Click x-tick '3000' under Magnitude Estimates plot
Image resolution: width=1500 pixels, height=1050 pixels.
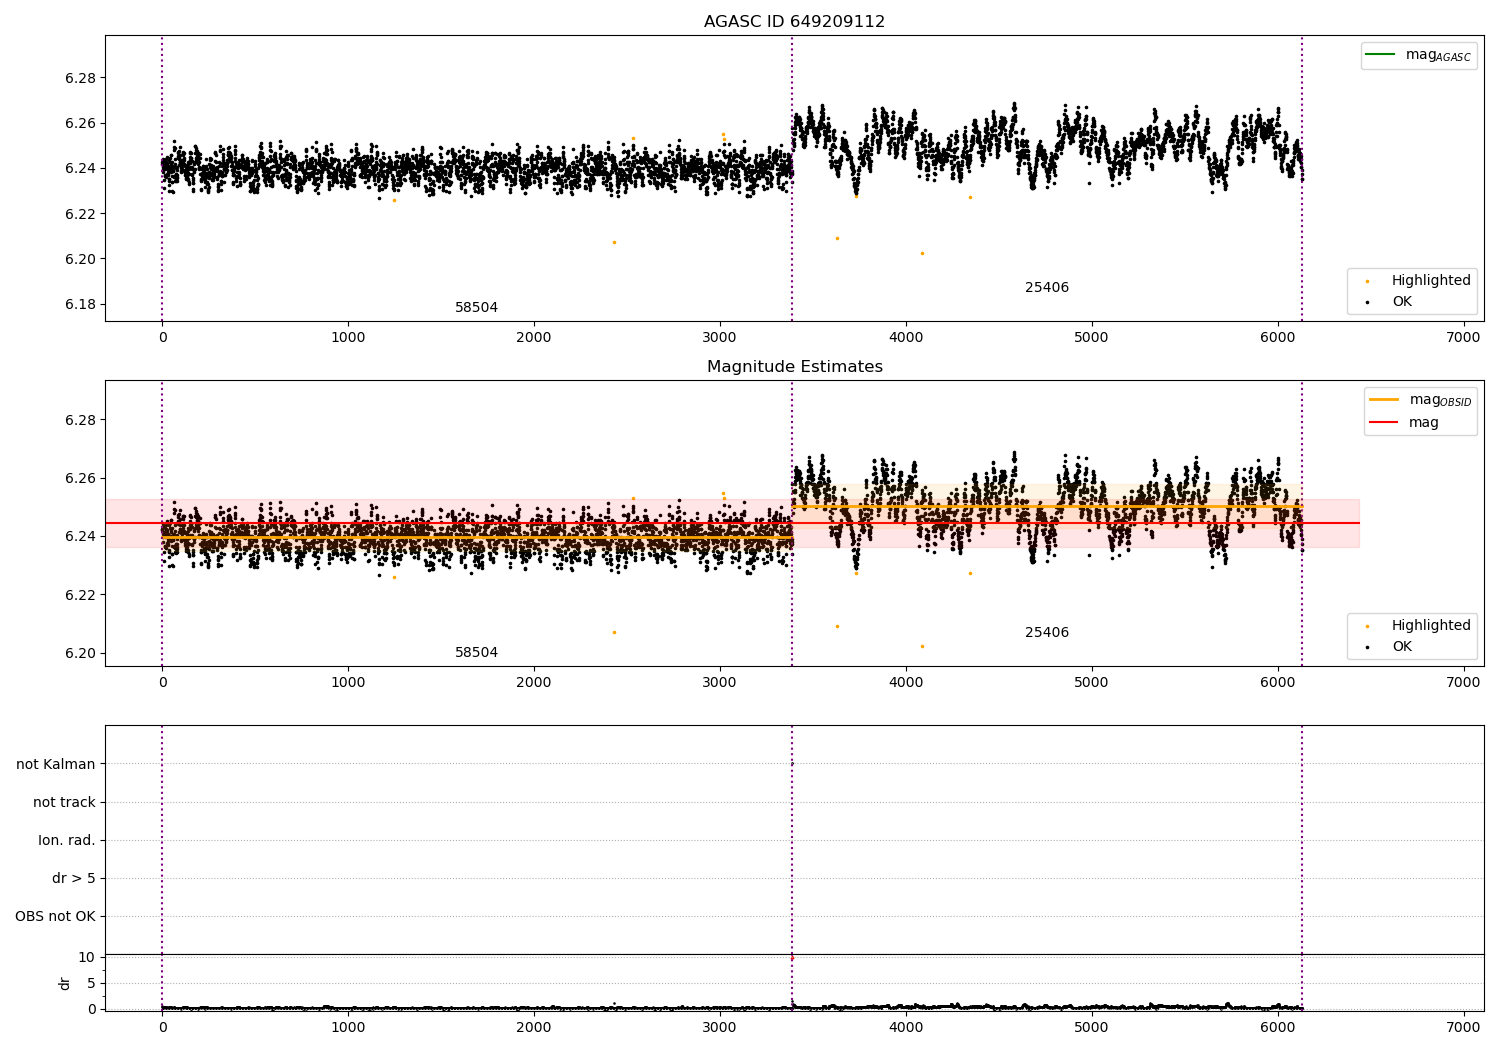720,683
